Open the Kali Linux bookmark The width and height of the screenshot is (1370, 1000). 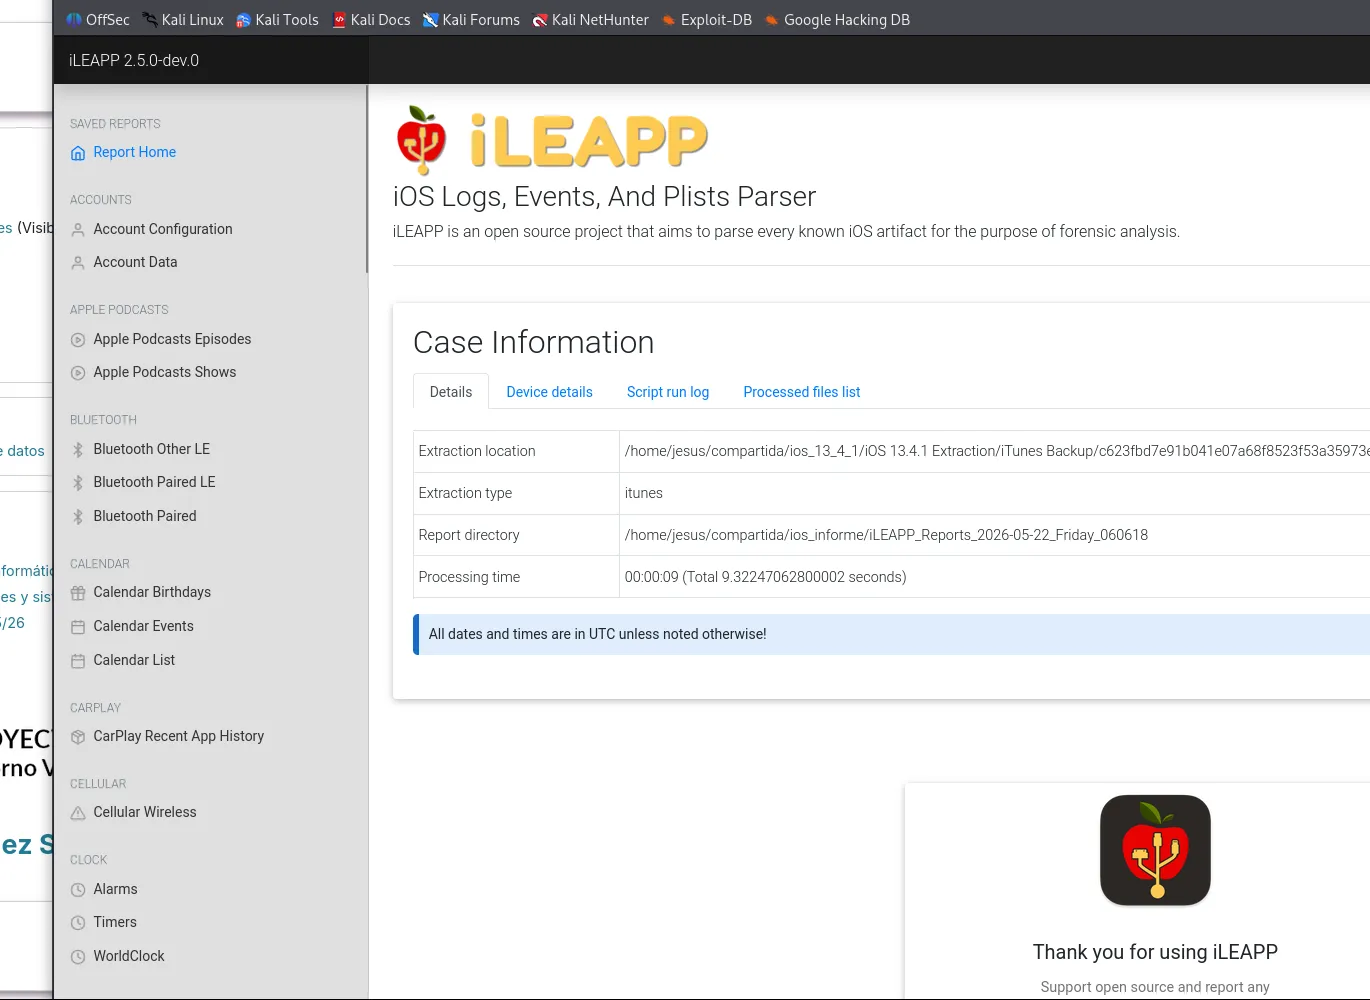point(183,20)
